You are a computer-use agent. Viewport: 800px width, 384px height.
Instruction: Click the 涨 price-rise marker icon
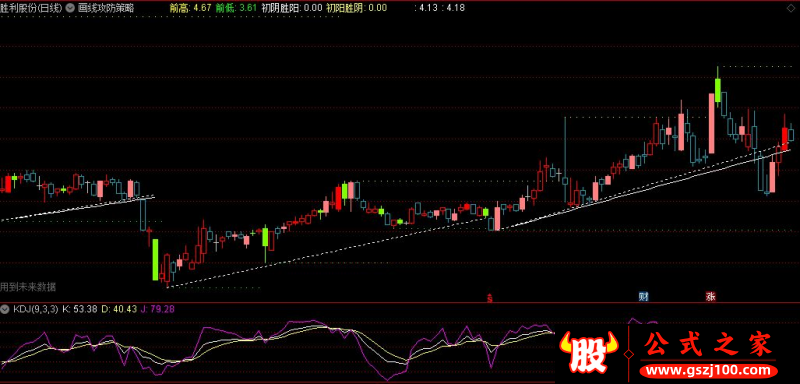pos(710,296)
